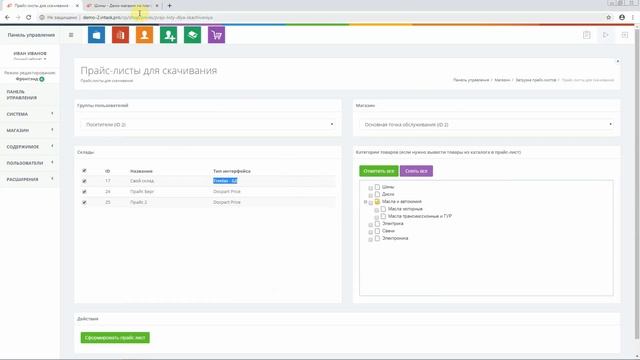640x360 pixels.
Task: Open the purple shopping cart tile
Action: coord(216,35)
